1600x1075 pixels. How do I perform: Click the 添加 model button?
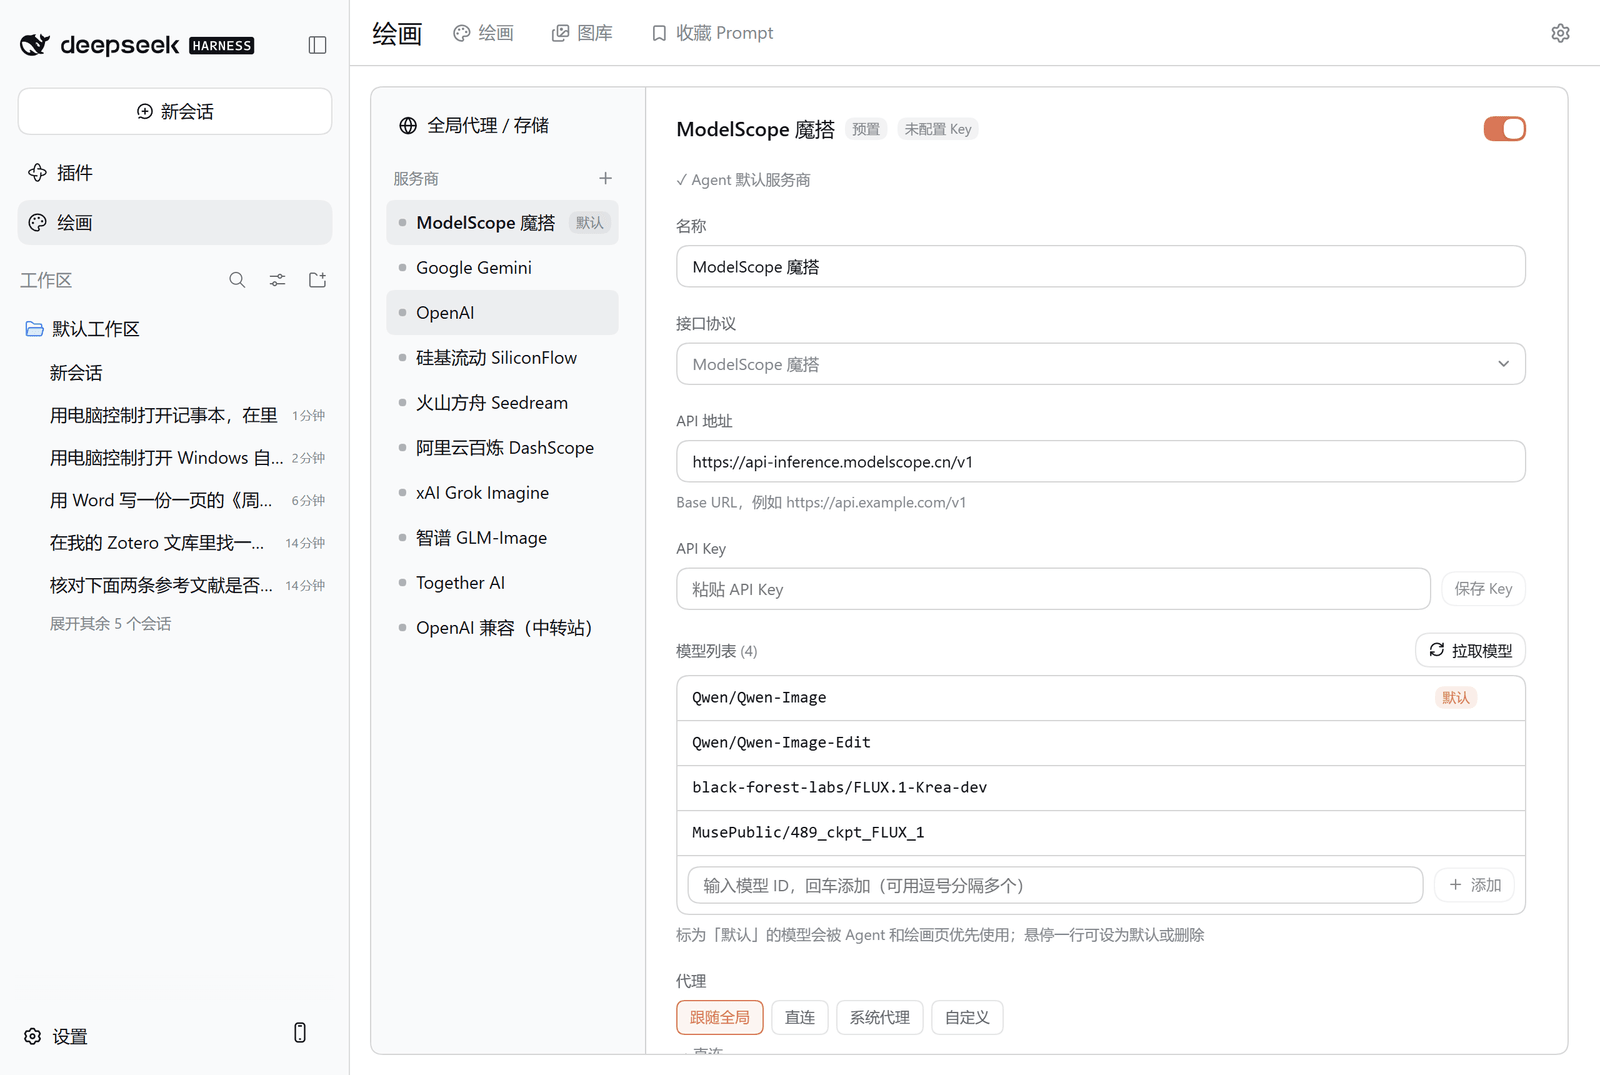tap(1475, 885)
